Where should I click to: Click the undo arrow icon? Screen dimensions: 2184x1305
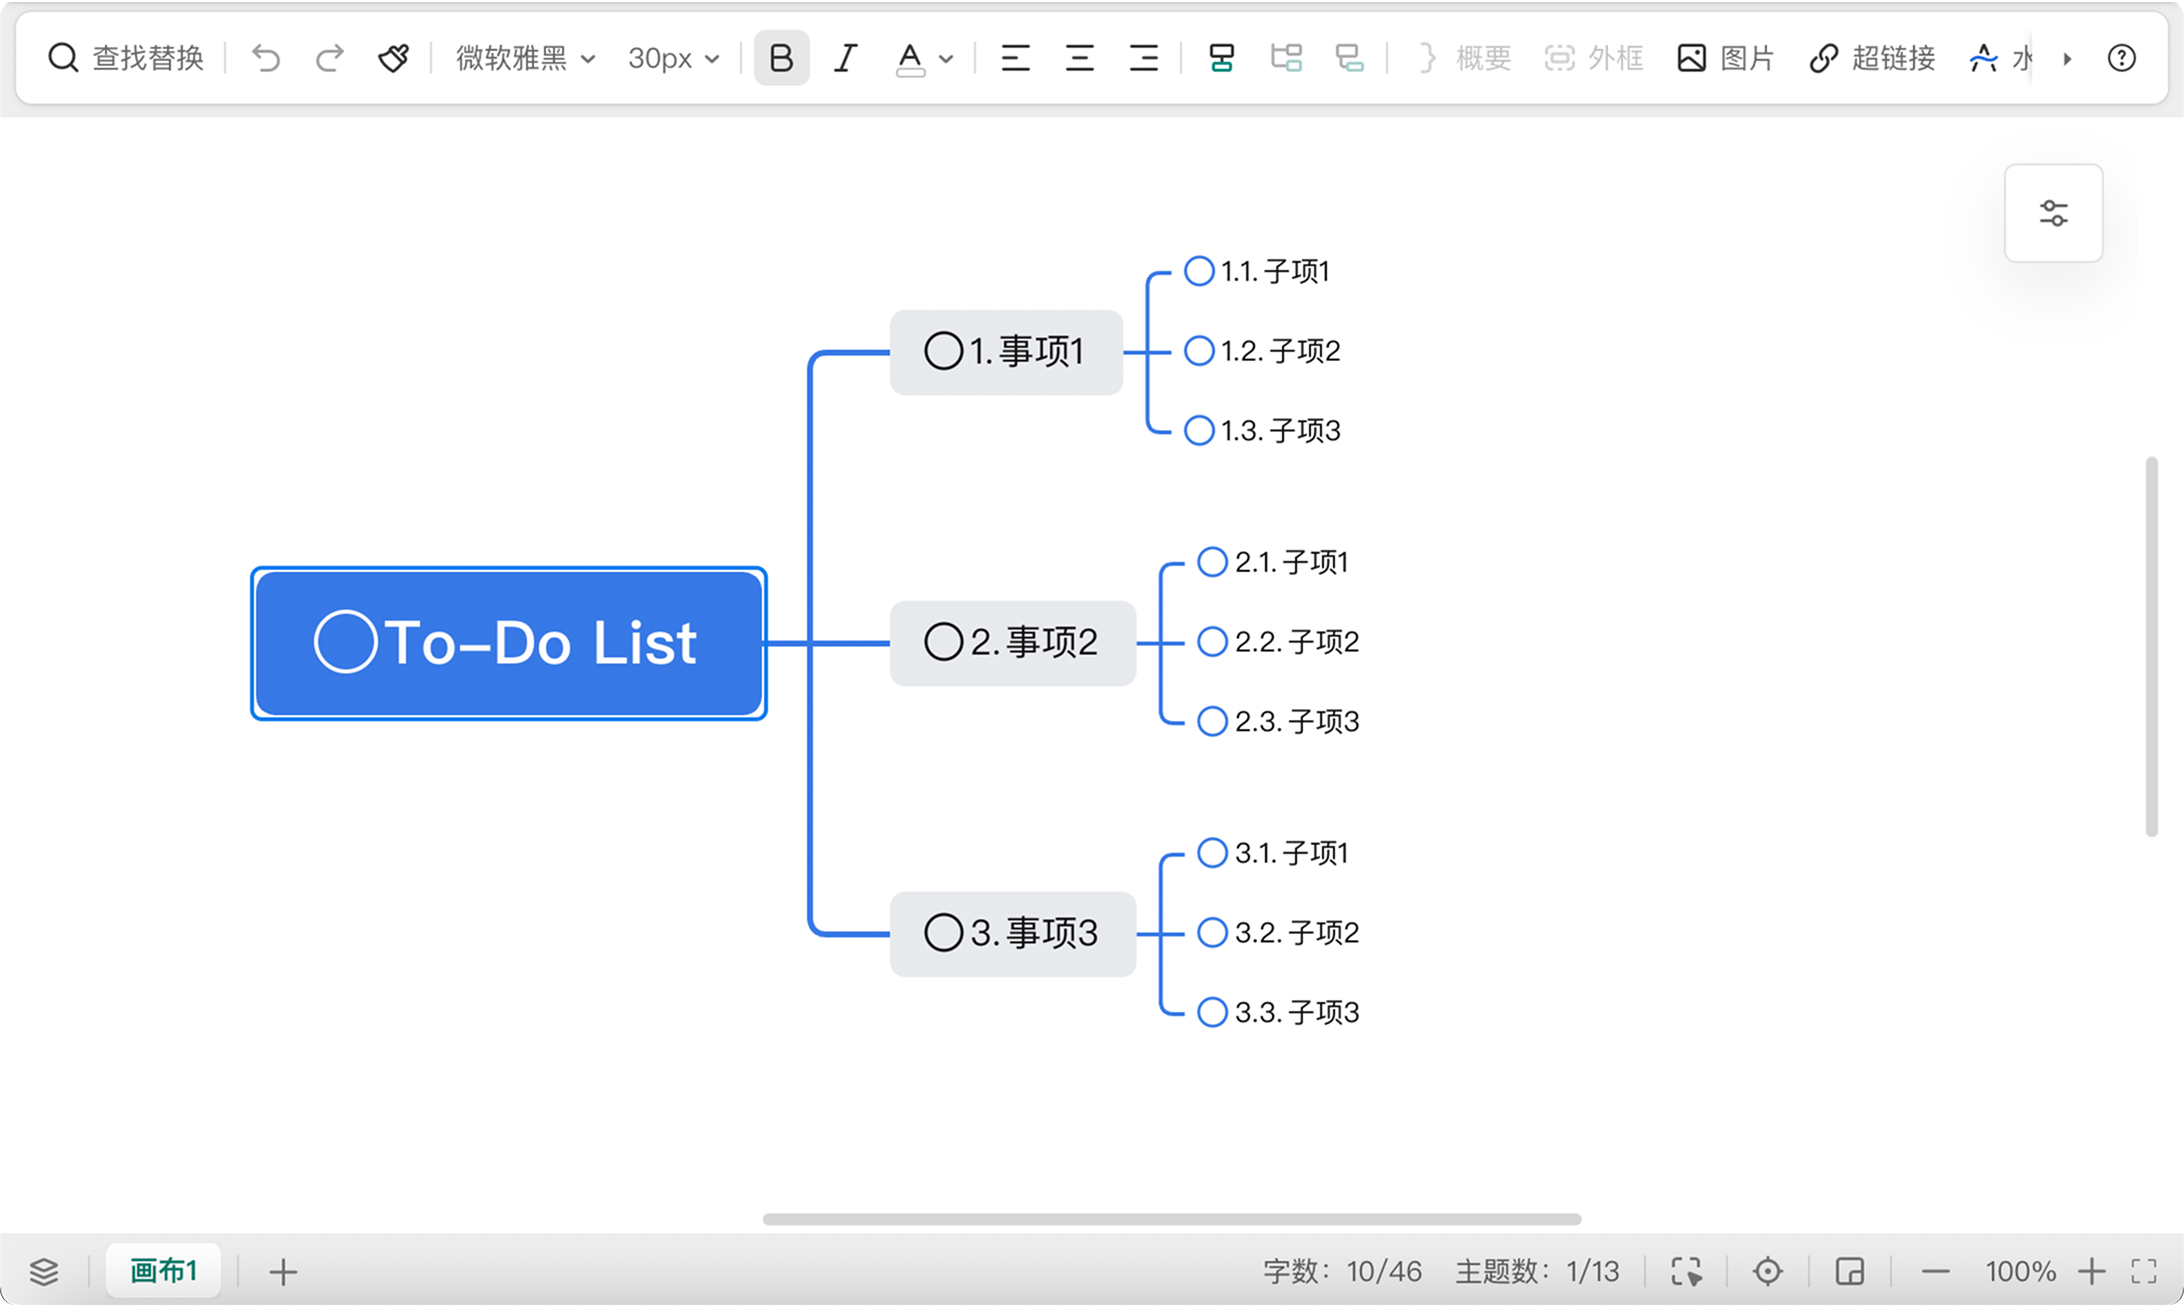point(266,58)
